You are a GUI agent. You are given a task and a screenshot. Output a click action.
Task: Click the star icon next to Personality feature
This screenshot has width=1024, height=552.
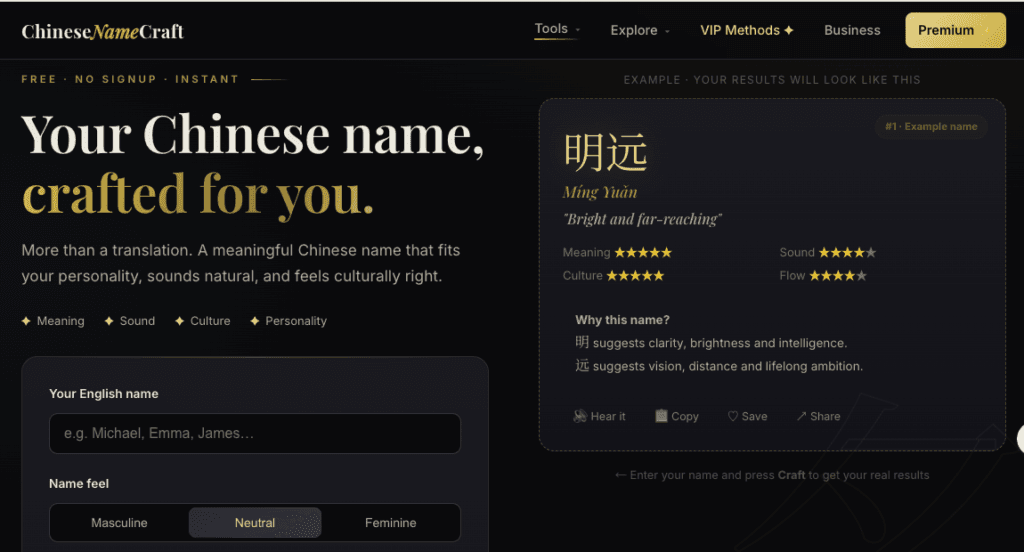pyautogui.click(x=255, y=321)
